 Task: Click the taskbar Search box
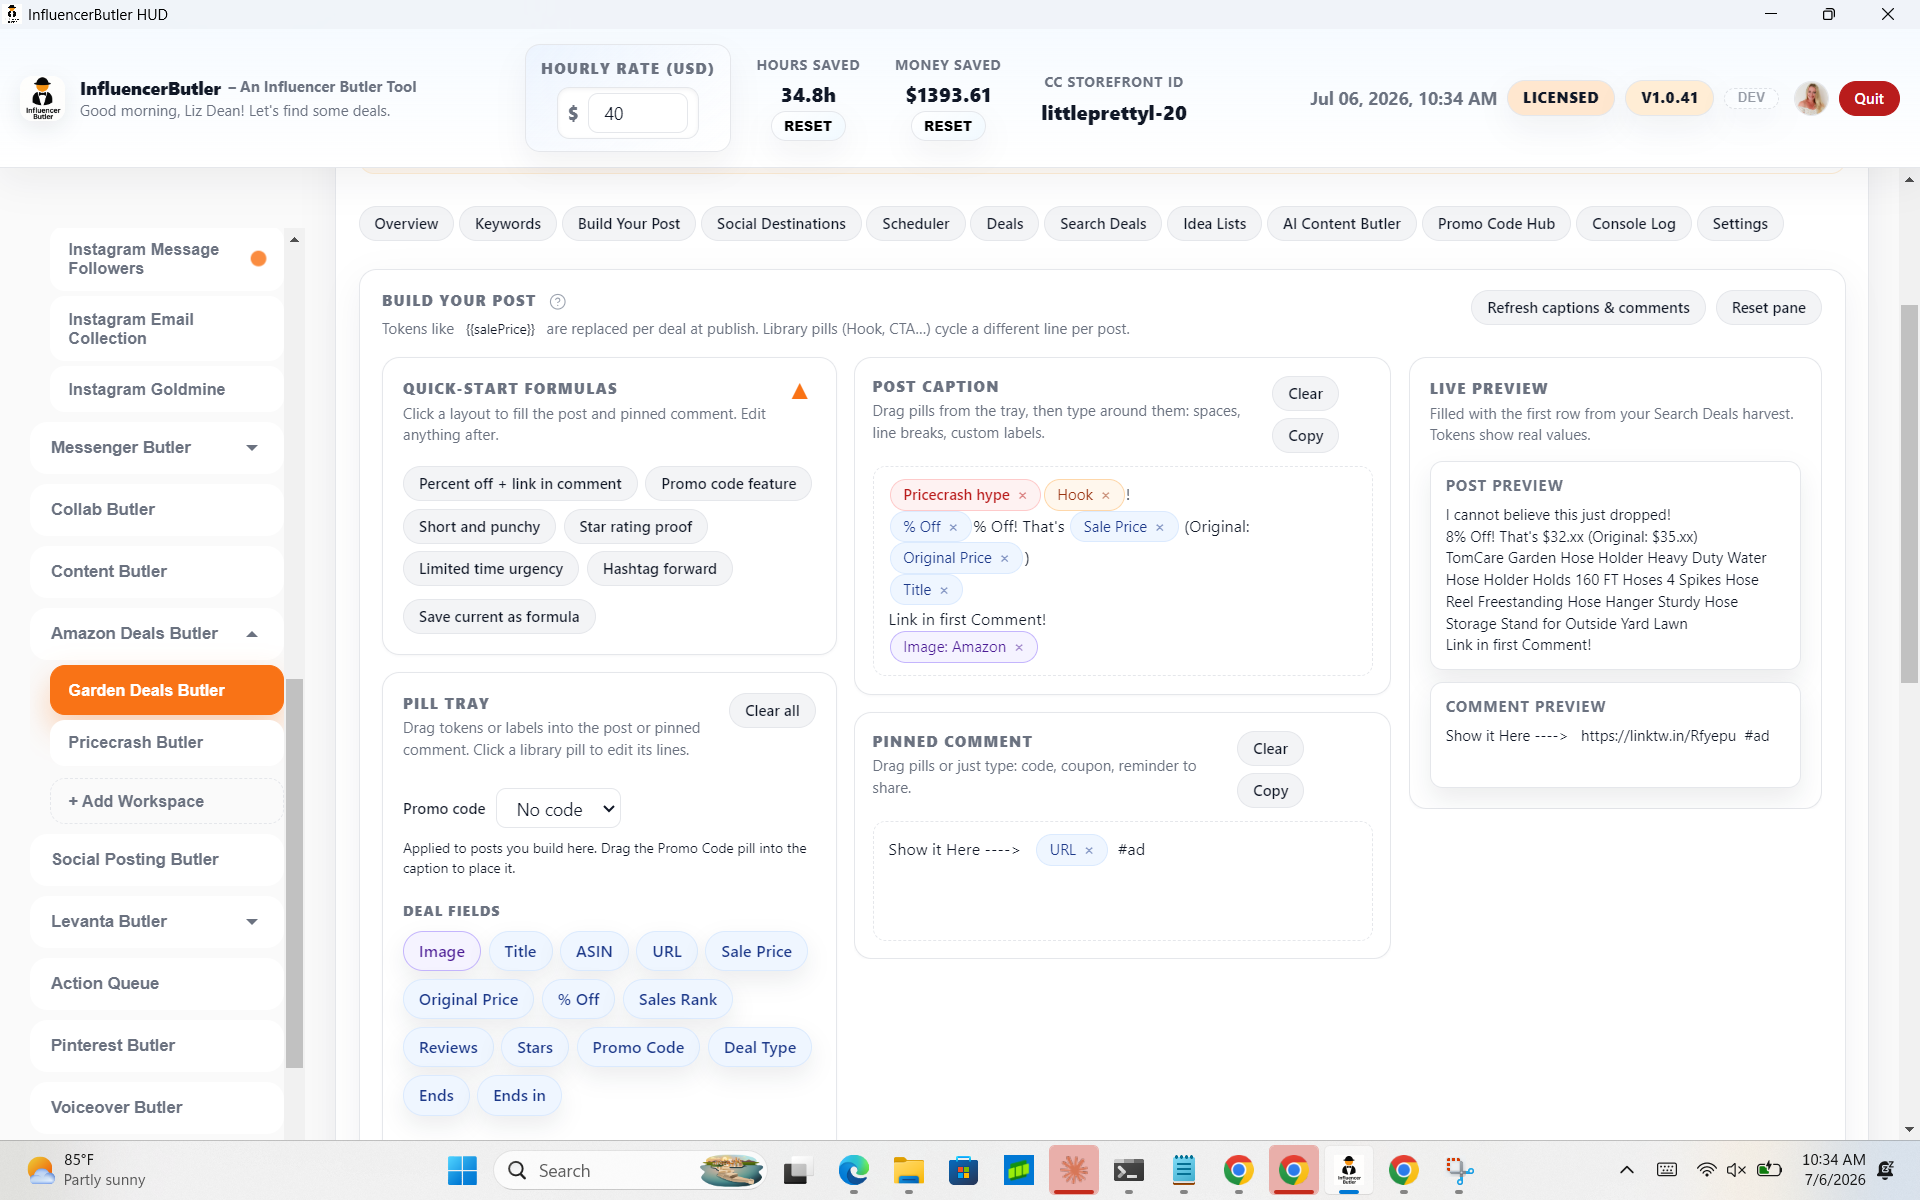(630, 1170)
